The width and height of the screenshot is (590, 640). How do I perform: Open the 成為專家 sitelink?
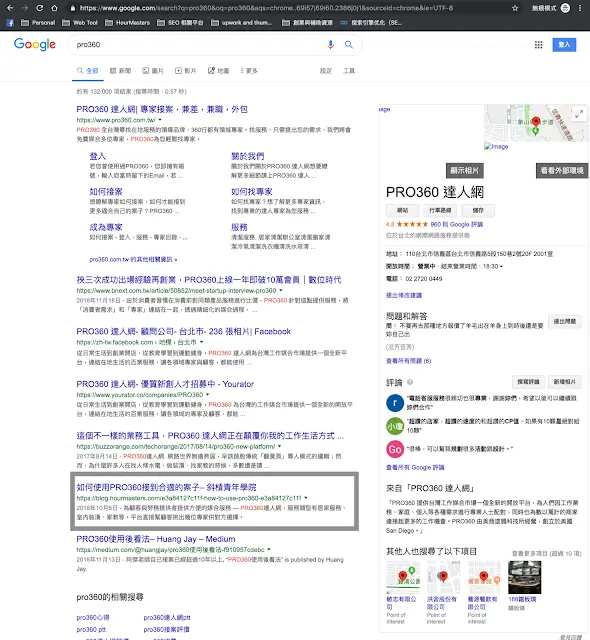coord(106,227)
